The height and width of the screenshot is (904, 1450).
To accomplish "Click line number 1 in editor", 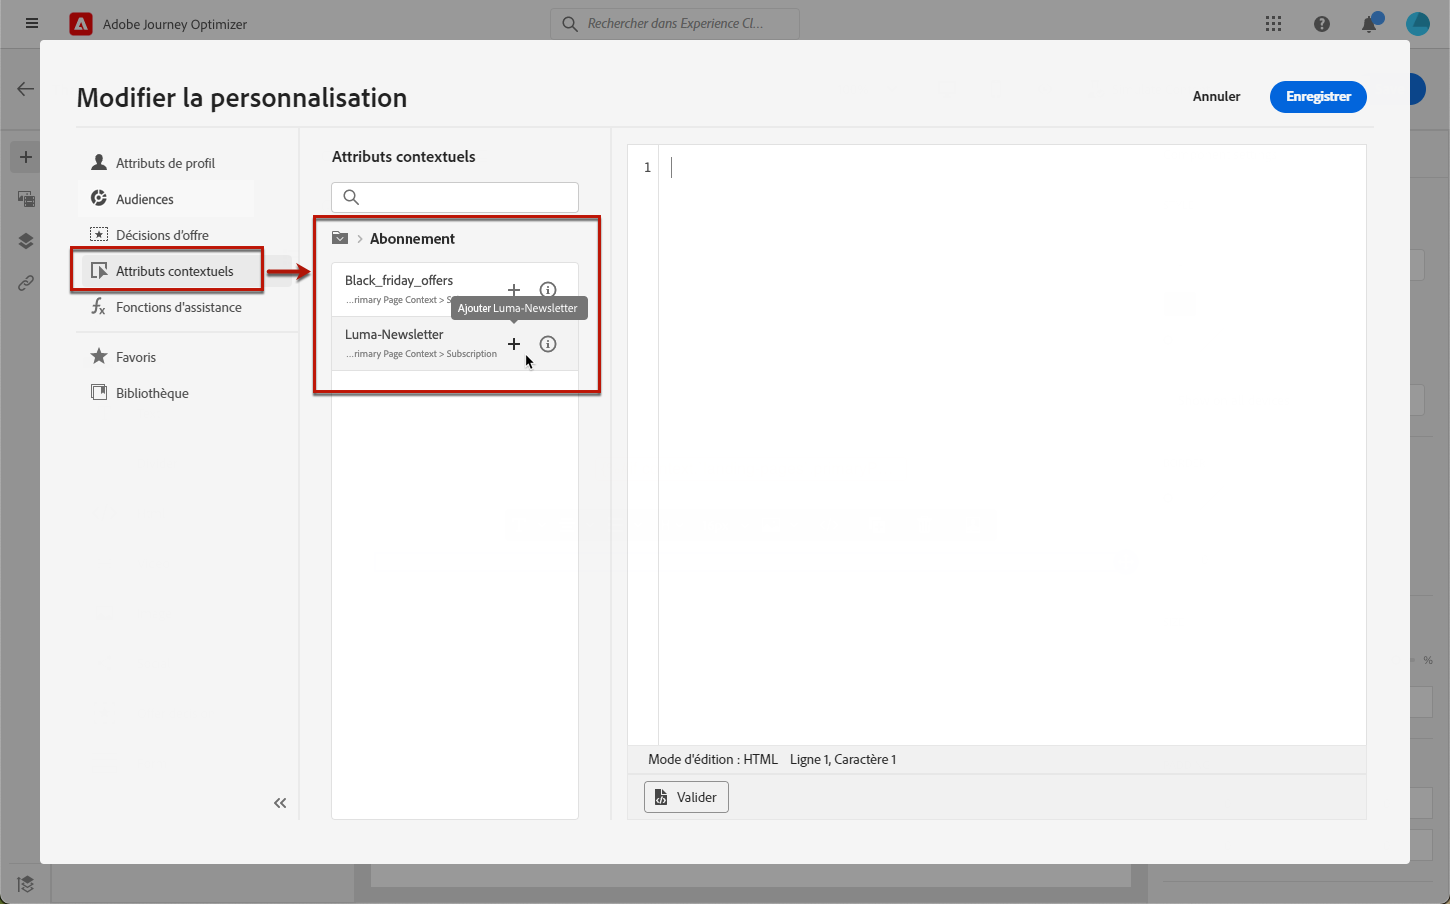I will pos(647,167).
